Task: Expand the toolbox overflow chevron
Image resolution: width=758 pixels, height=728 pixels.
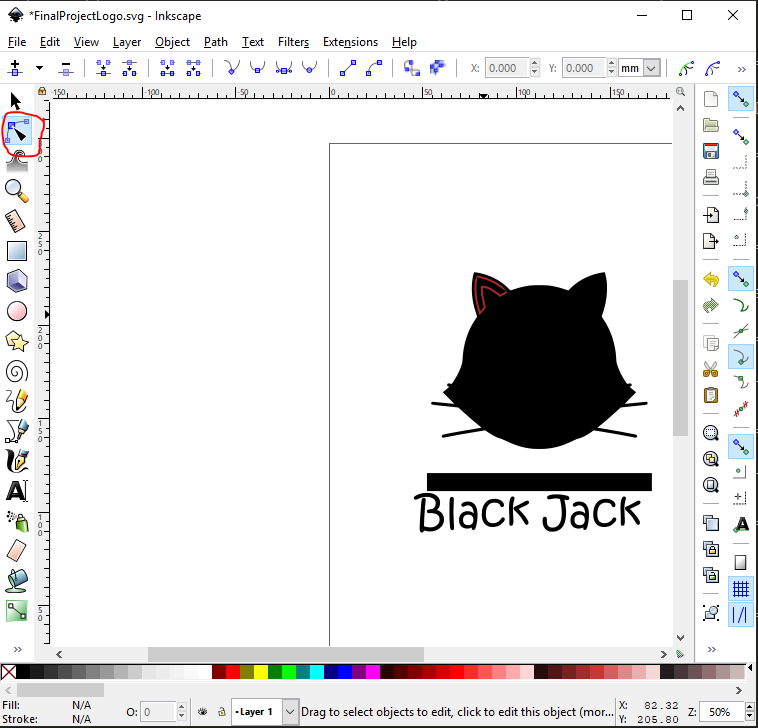Action: tap(18, 649)
